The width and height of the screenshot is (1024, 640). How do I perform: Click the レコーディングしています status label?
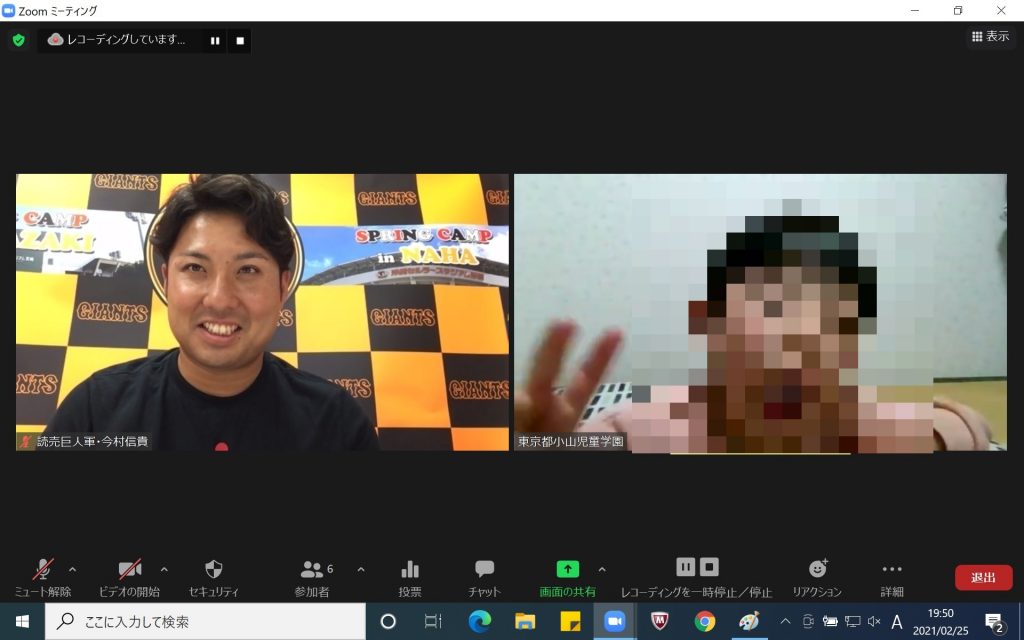[x=126, y=40]
